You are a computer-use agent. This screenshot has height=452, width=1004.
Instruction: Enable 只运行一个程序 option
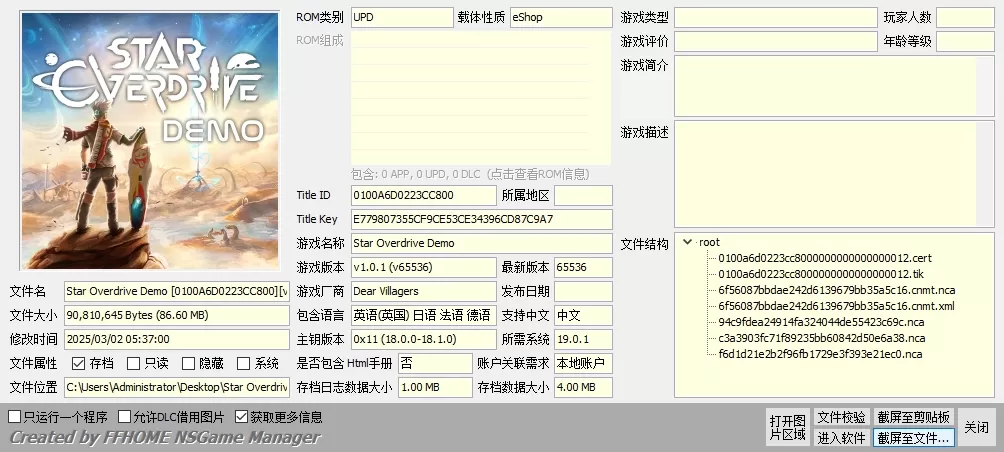pyautogui.click(x=15, y=417)
